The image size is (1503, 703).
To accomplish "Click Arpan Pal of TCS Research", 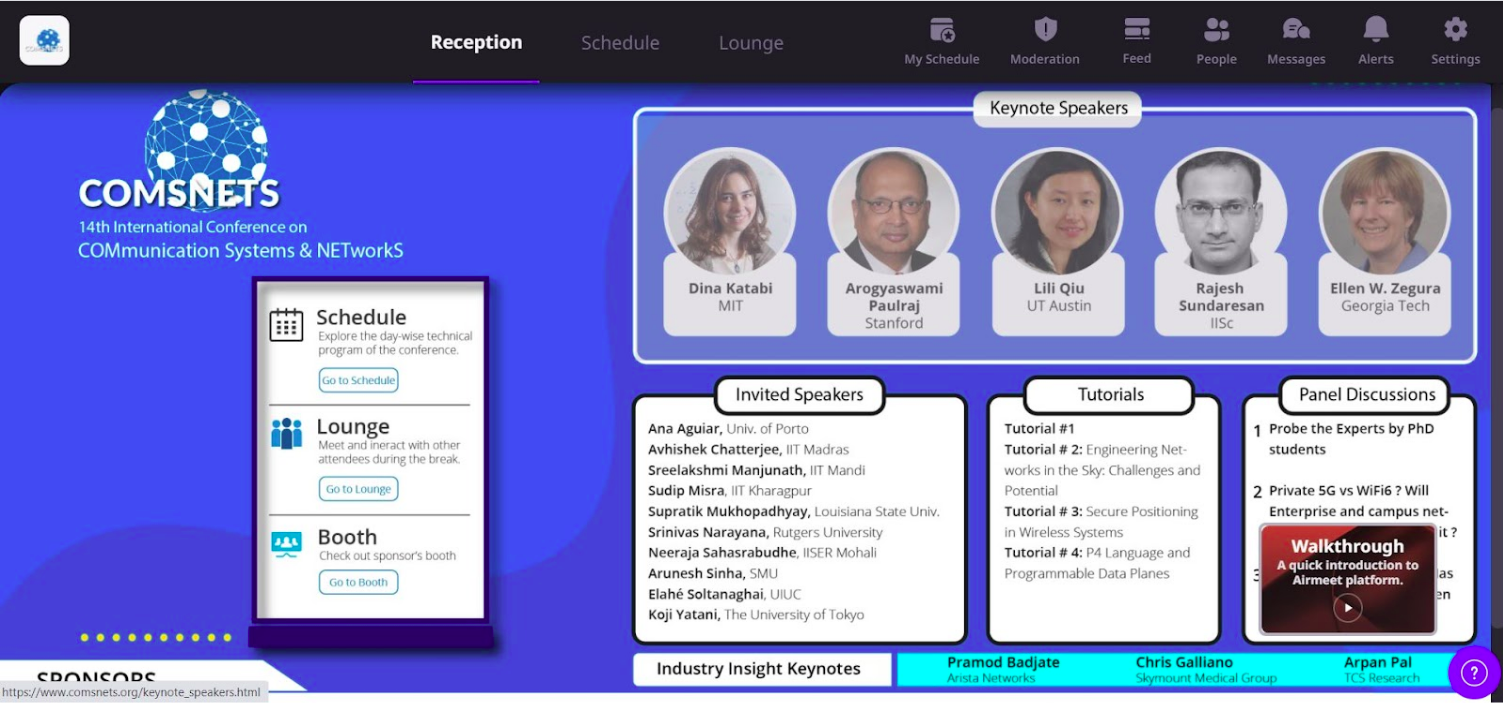I will pyautogui.click(x=1381, y=670).
